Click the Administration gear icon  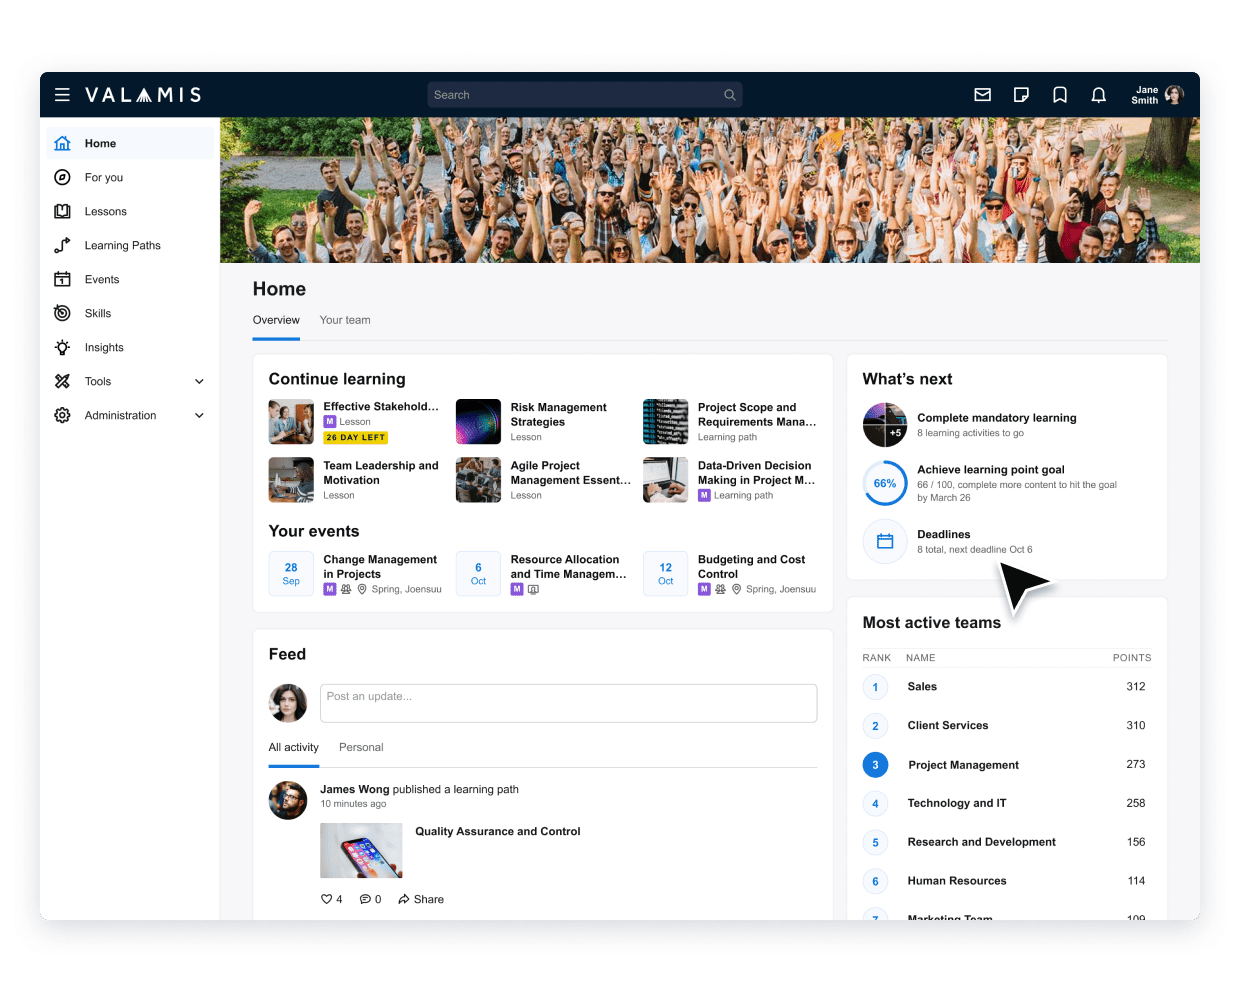tap(62, 415)
